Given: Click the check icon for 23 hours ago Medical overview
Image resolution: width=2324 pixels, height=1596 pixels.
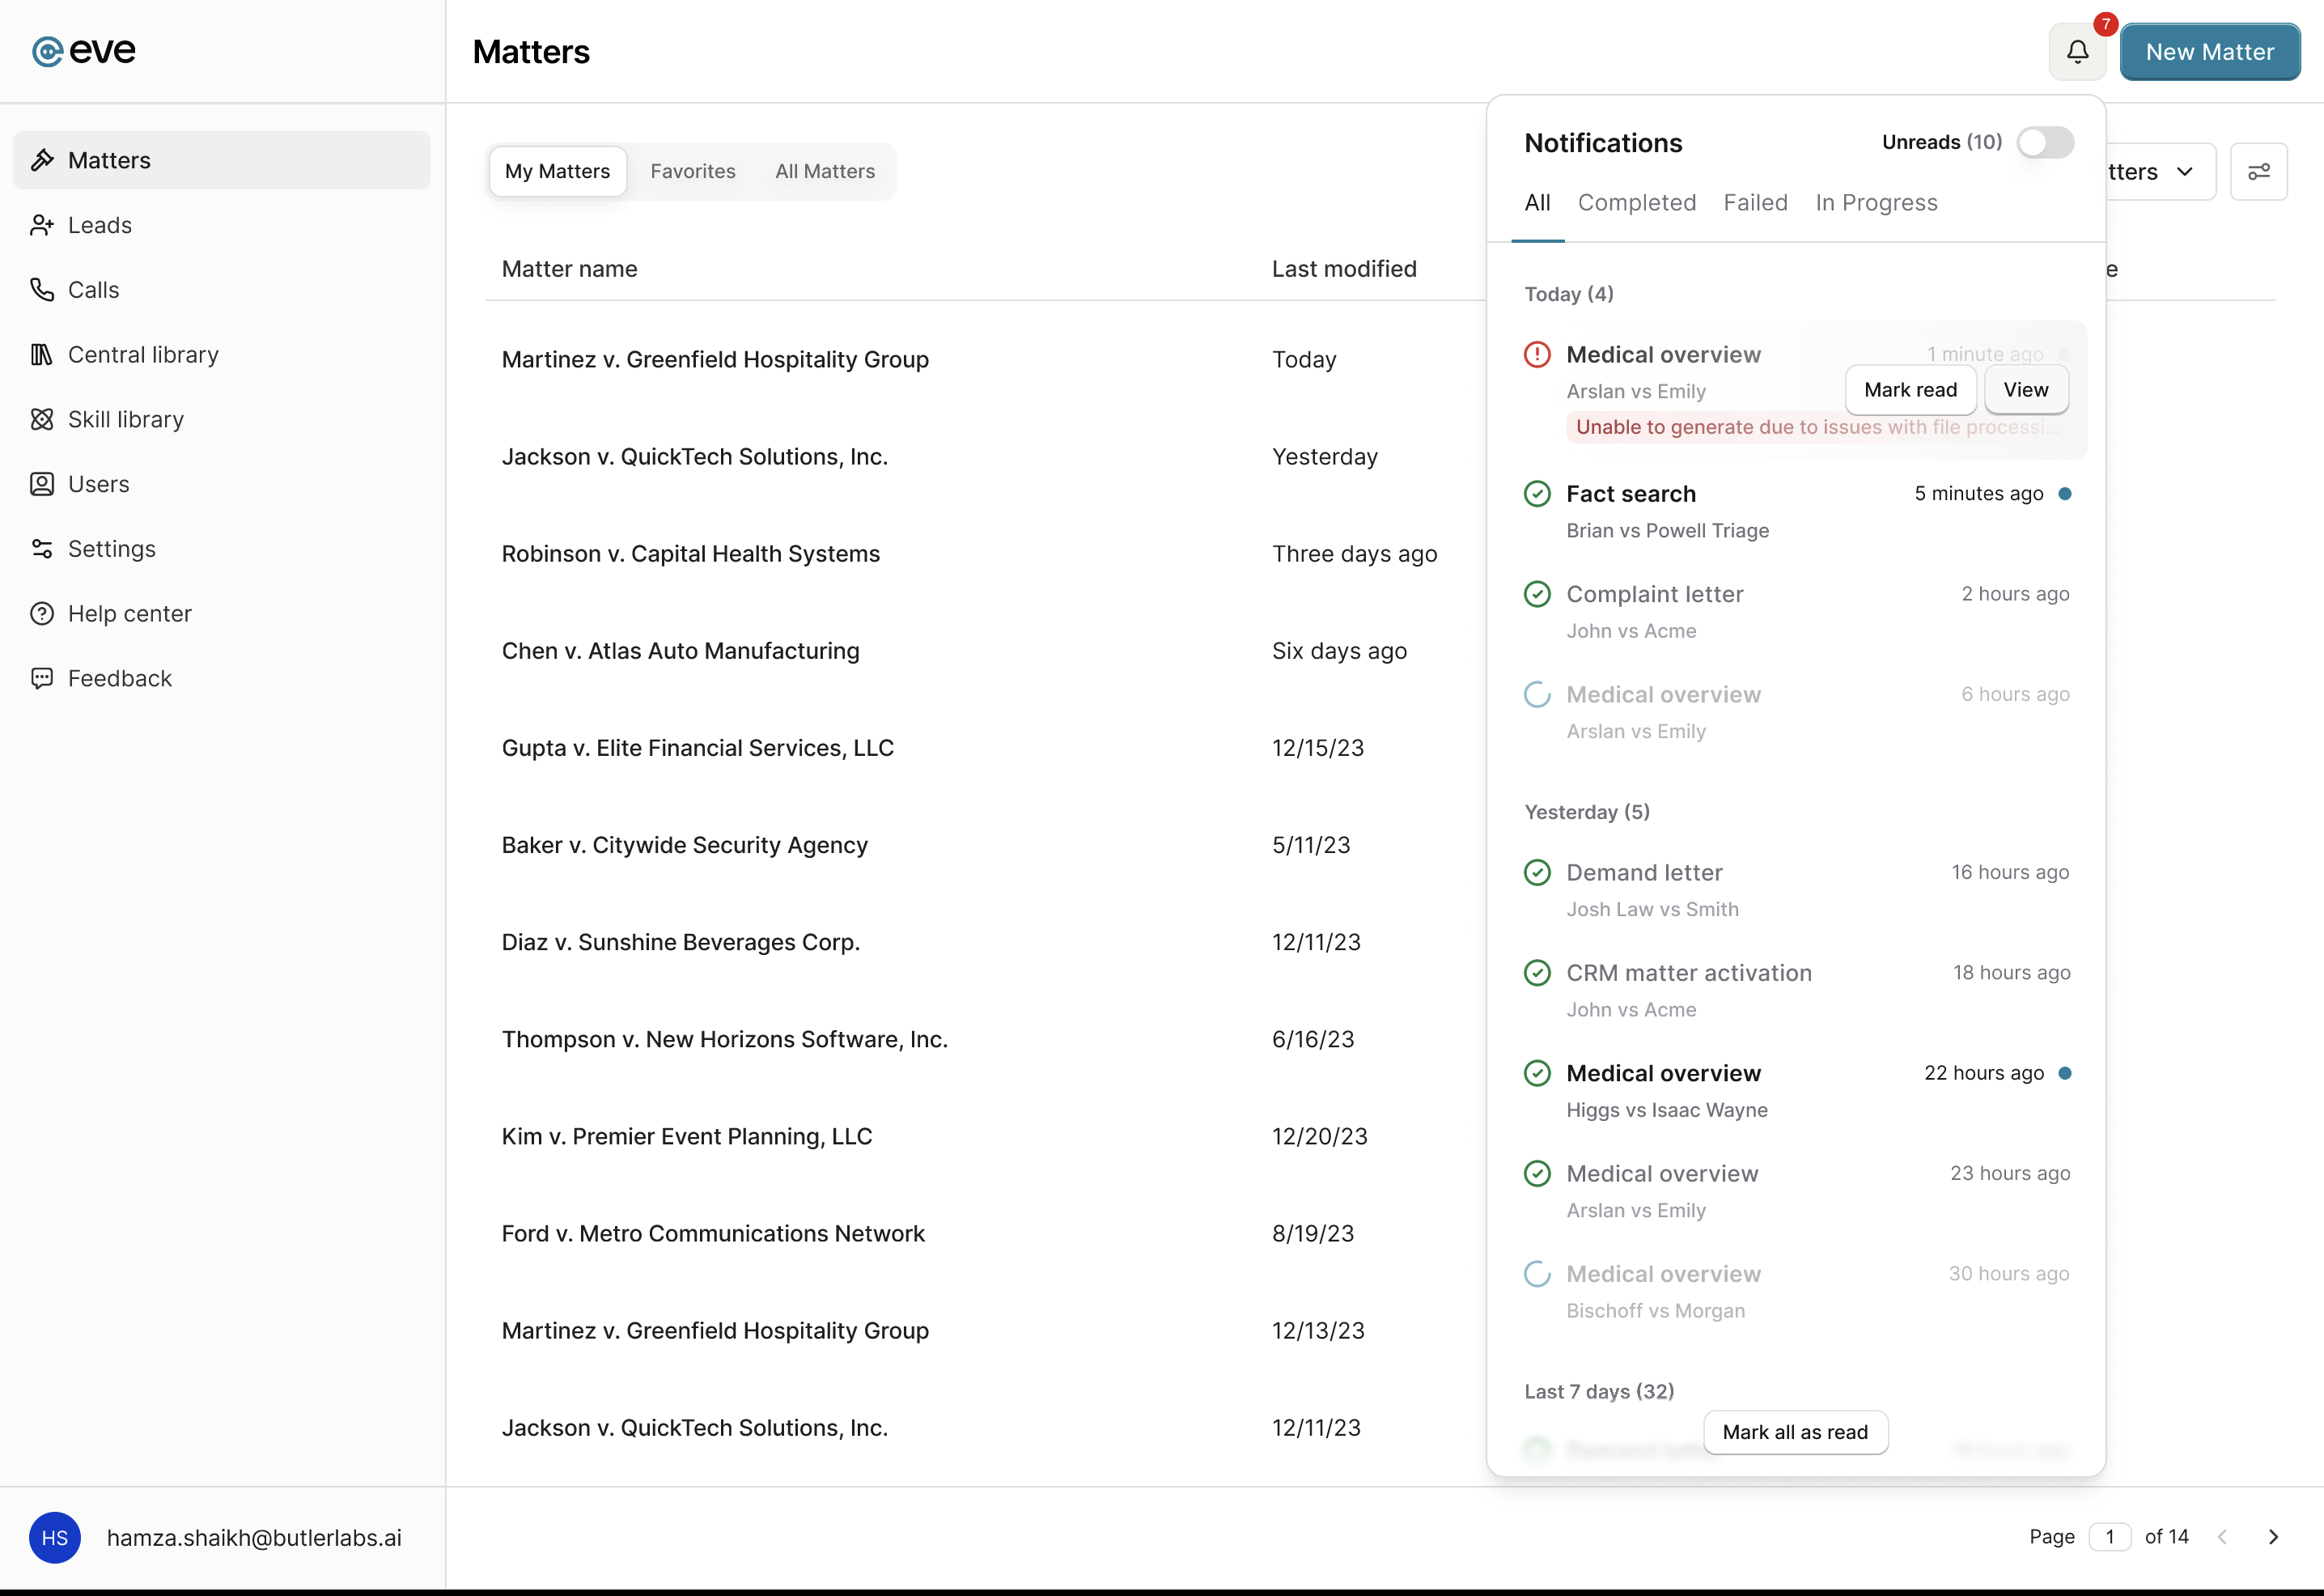Looking at the screenshot, I should [1537, 1173].
